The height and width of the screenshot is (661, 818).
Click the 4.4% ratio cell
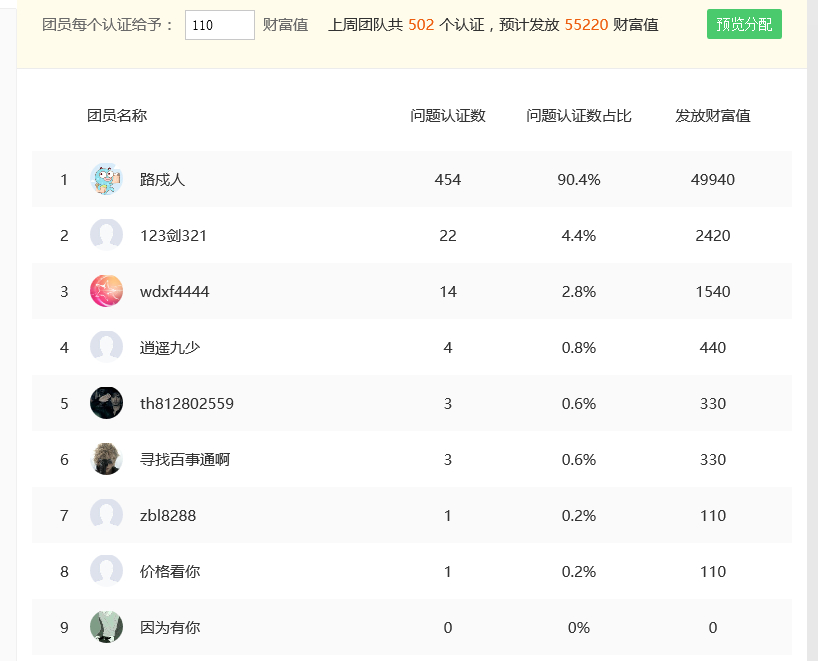[x=579, y=235]
